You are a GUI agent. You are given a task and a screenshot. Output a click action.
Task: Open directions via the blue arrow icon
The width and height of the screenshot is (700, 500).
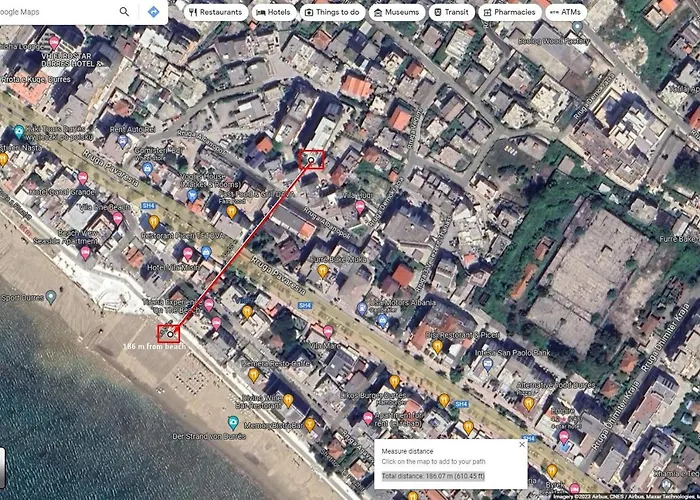[x=153, y=12]
